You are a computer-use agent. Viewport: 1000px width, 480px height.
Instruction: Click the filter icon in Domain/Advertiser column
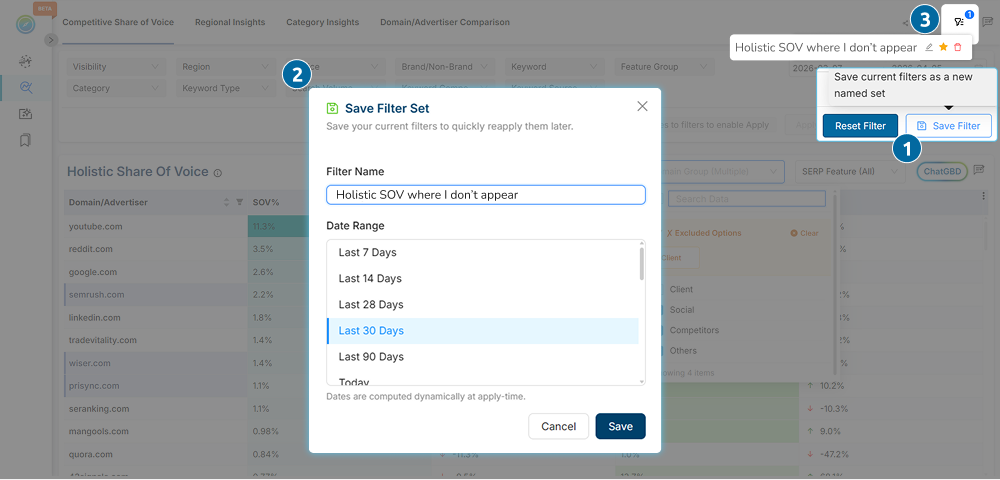[239, 203]
